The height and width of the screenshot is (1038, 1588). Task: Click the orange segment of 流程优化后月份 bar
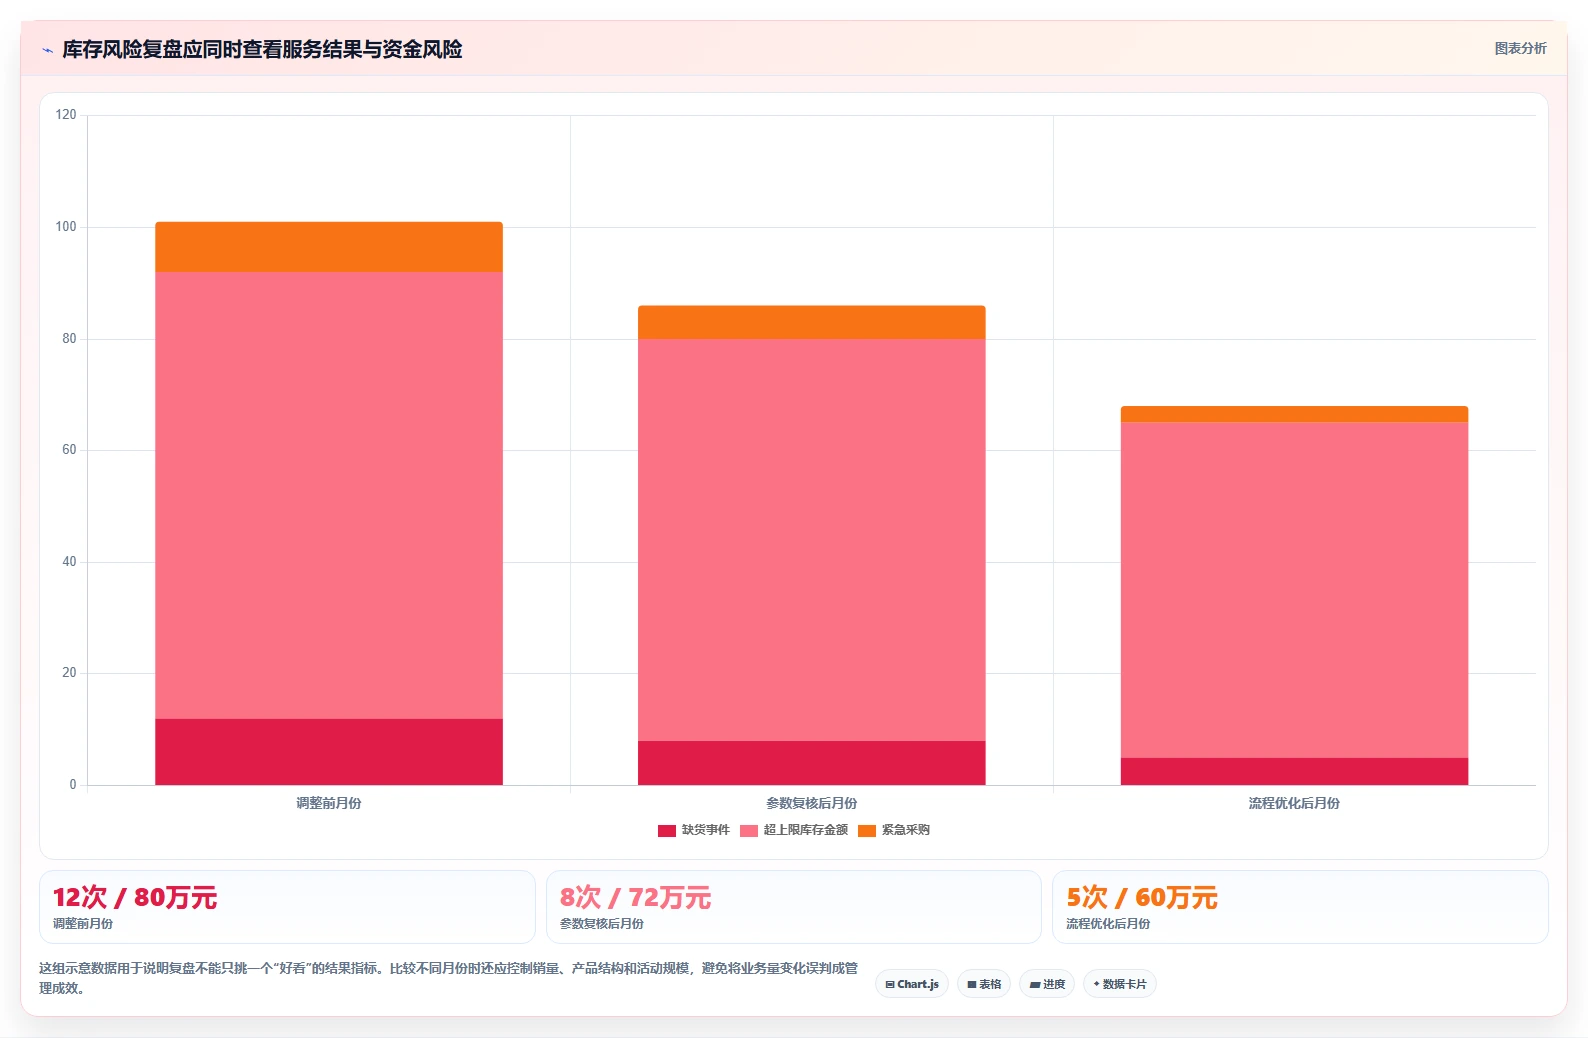click(x=1294, y=414)
